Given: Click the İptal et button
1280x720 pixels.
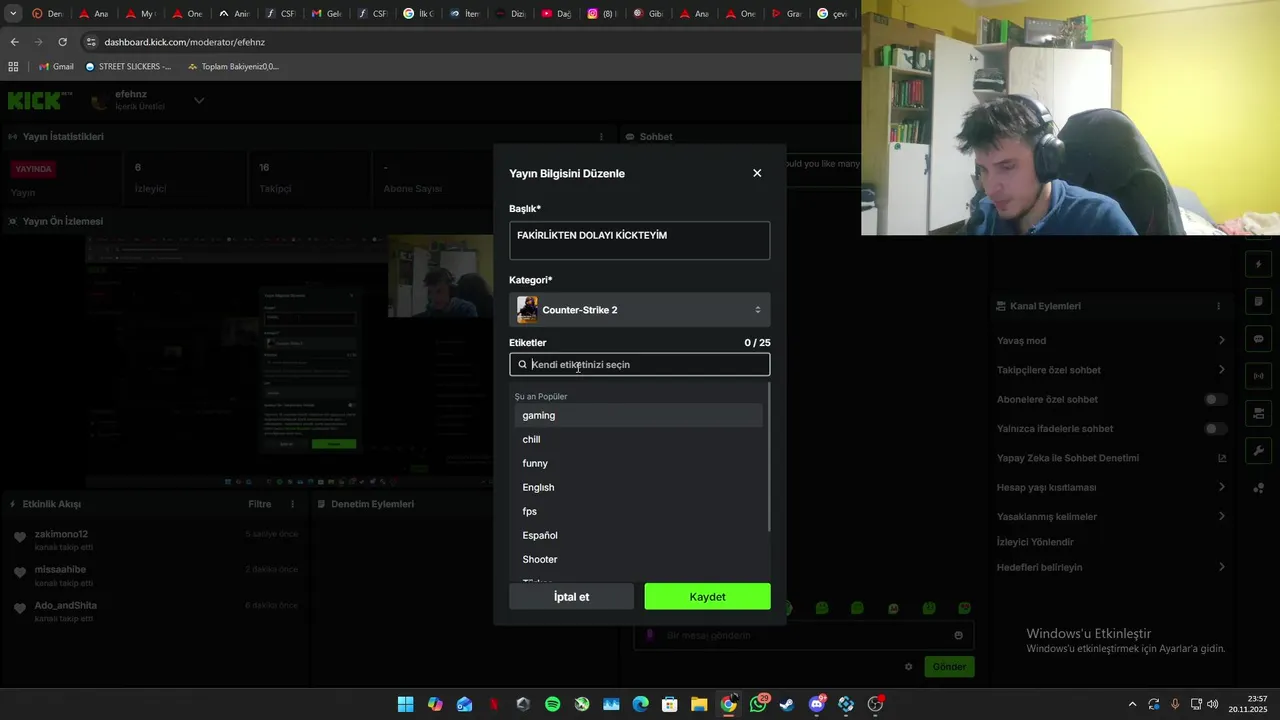Looking at the screenshot, I should (x=571, y=597).
